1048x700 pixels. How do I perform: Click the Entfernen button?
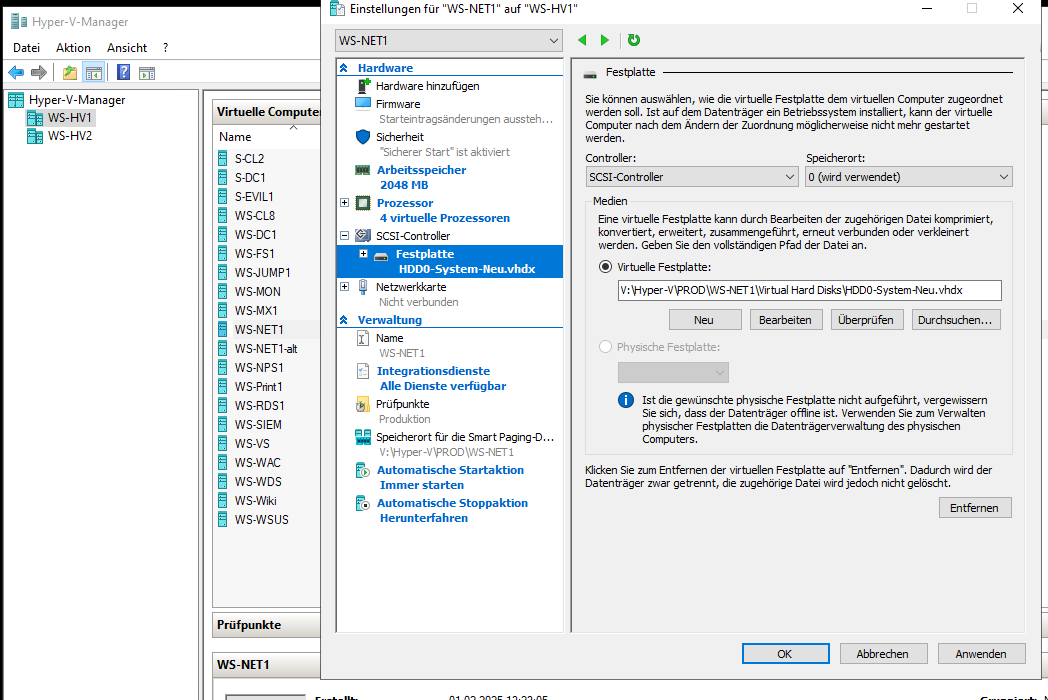(x=974, y=507)
